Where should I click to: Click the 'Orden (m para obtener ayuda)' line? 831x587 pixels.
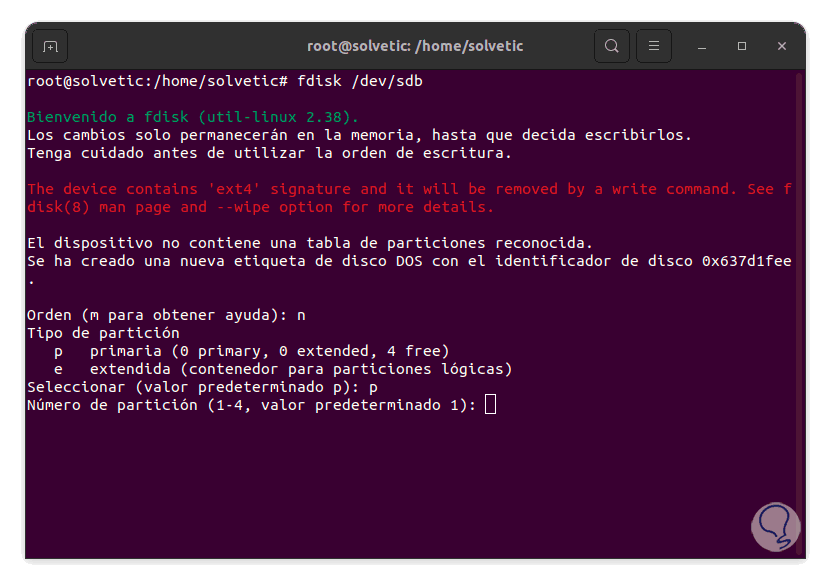(166, 315)
